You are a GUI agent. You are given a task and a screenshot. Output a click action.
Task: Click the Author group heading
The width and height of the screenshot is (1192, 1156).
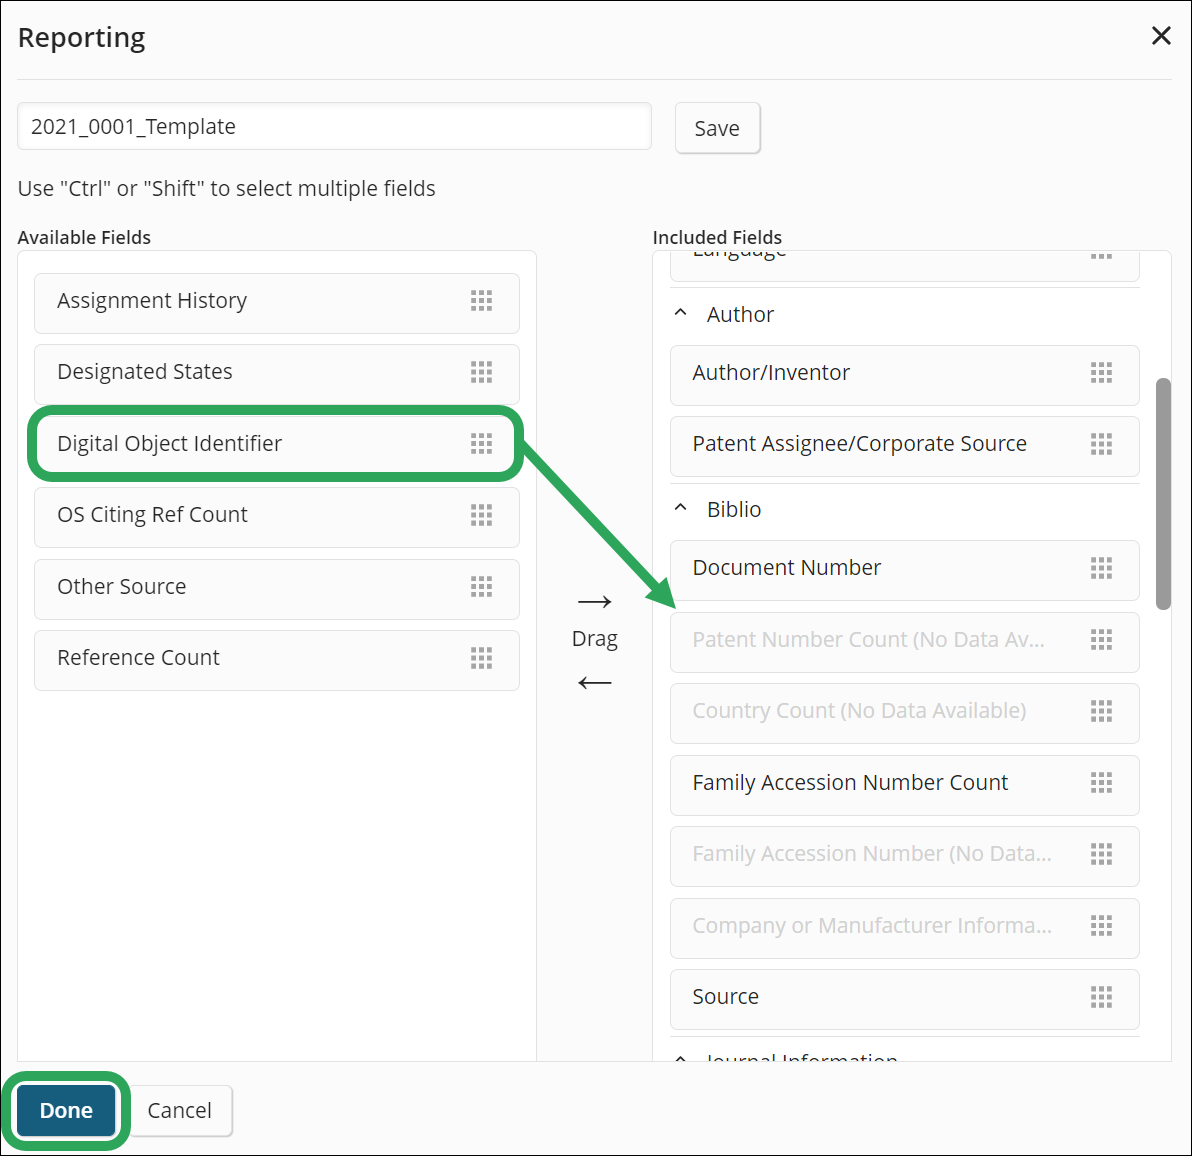[740, 315]
